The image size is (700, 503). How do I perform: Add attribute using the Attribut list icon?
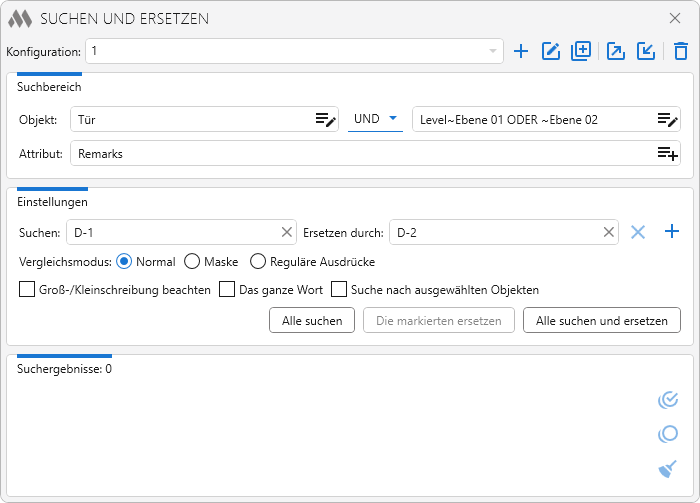pyautogui.click(x=667, y=153)
